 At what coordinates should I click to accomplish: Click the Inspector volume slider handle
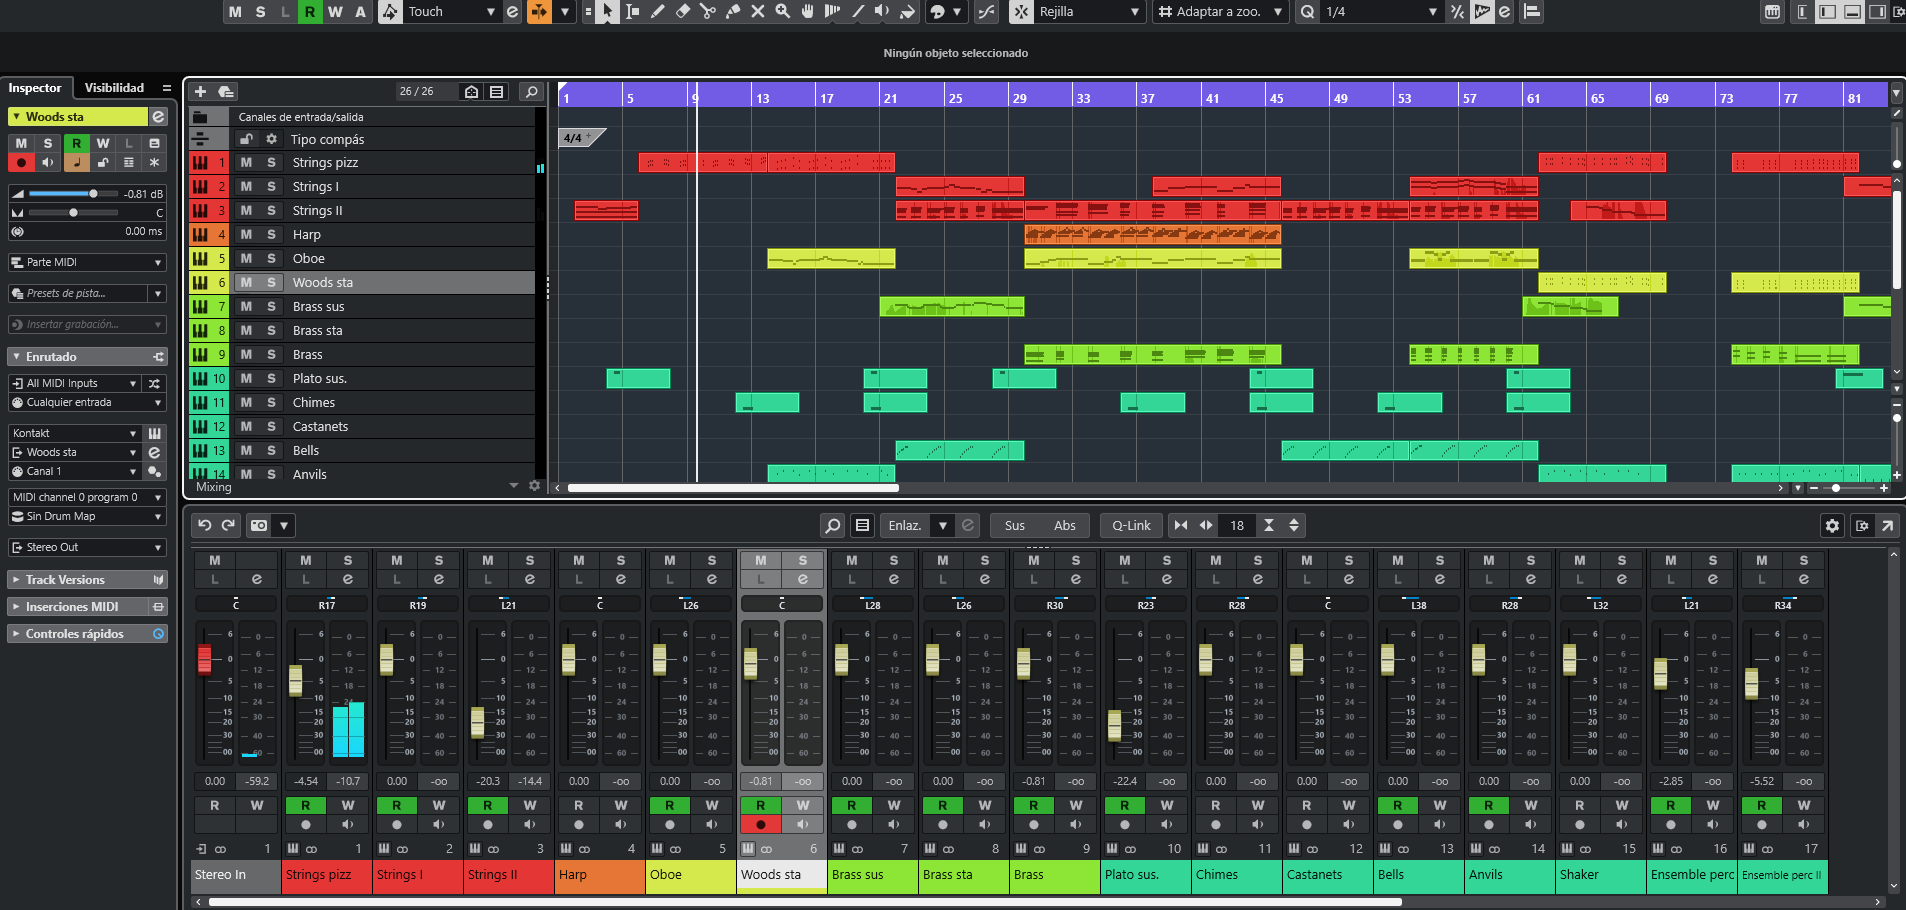point(93,193)
